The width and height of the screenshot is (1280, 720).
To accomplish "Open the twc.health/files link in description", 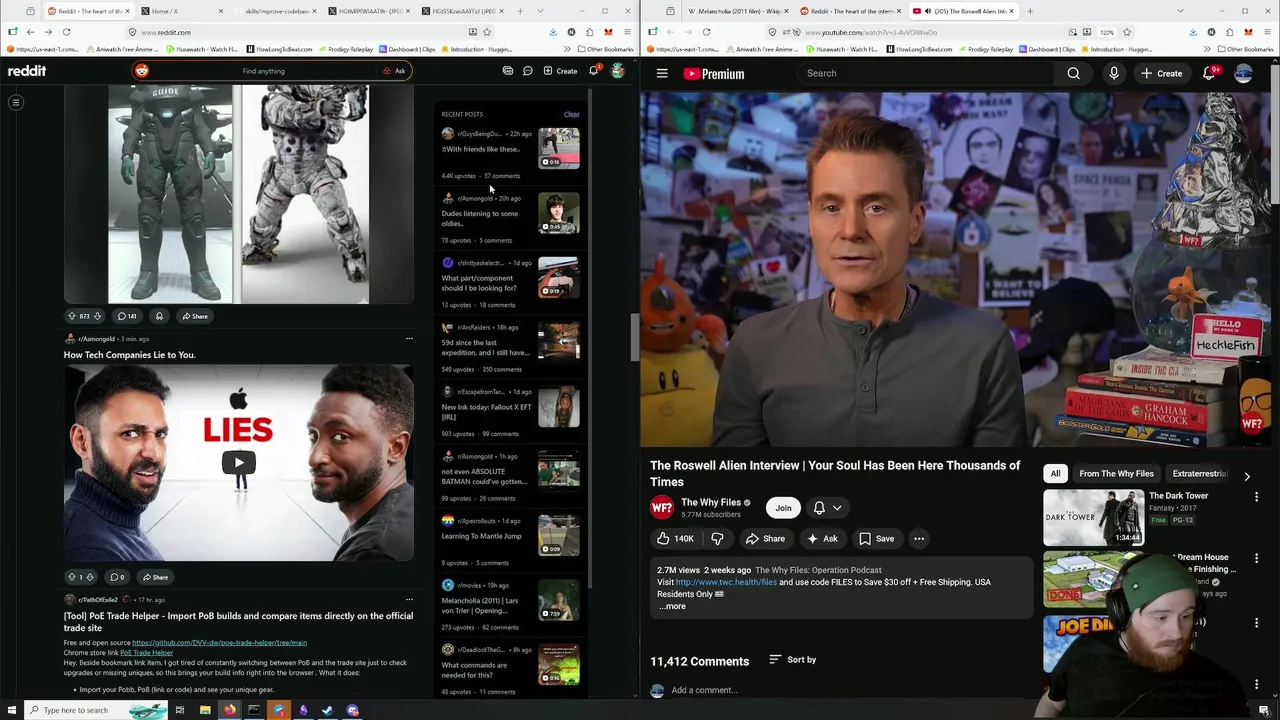I will tap(726, 582).
